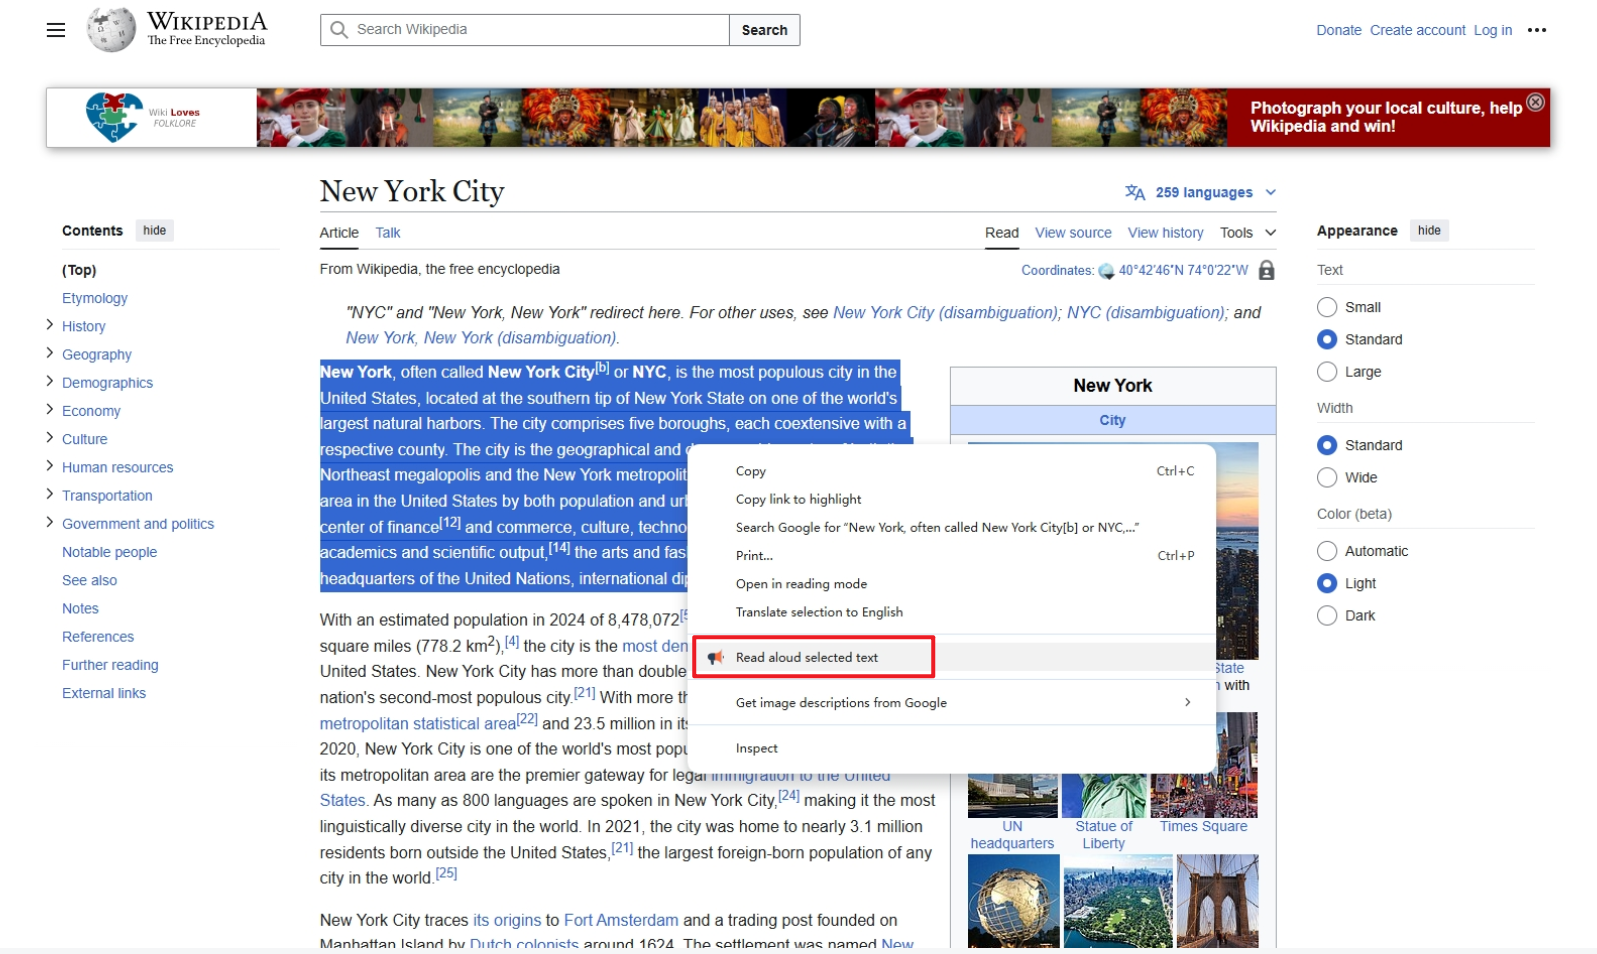The height and width of the screenshot is (954, 1597).
Task: Open the View history tab
Action: click(x=1166, y=233)
